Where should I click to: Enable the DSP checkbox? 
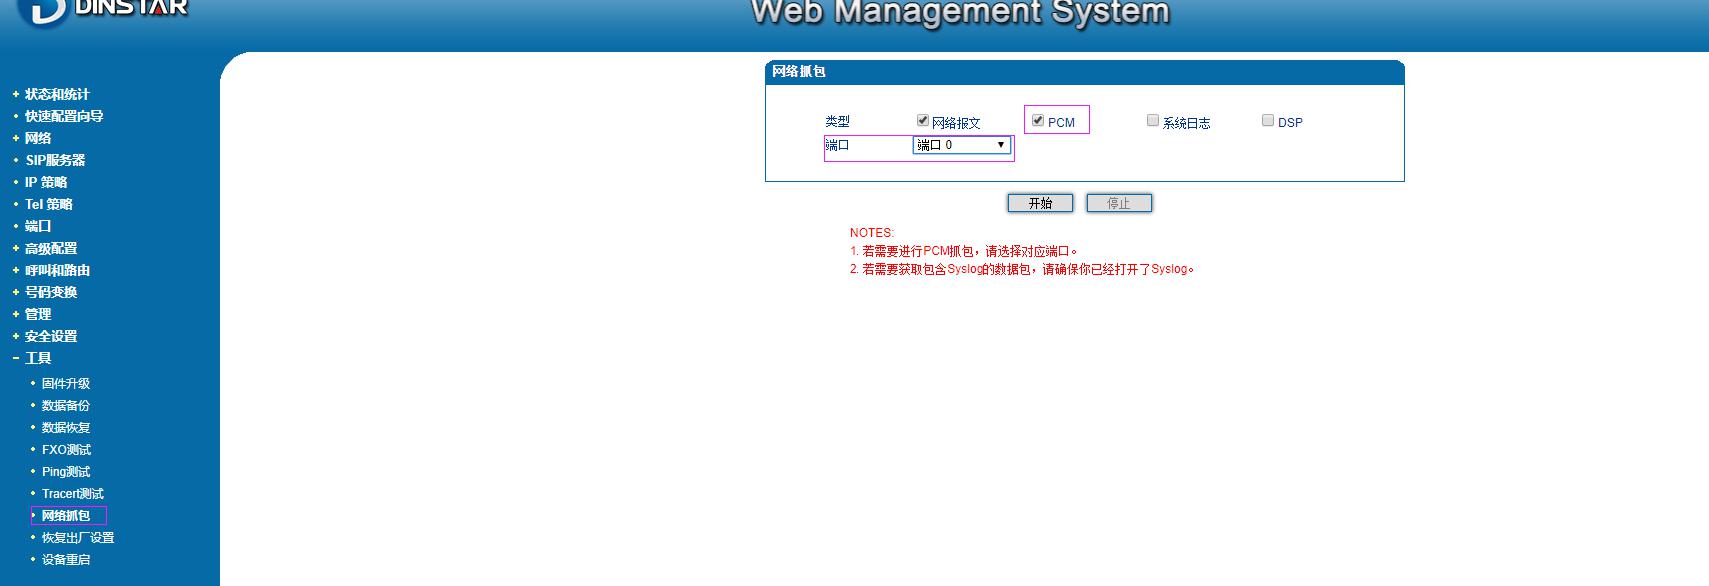click(x=1268, y=120)
